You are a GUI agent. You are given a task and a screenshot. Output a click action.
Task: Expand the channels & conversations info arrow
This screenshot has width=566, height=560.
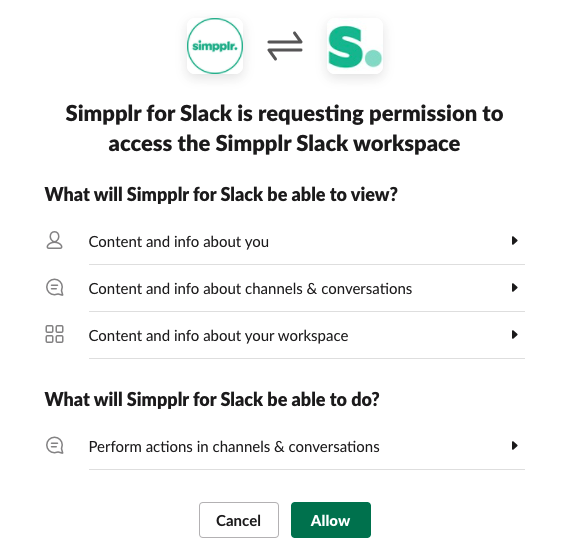point(514,288)
